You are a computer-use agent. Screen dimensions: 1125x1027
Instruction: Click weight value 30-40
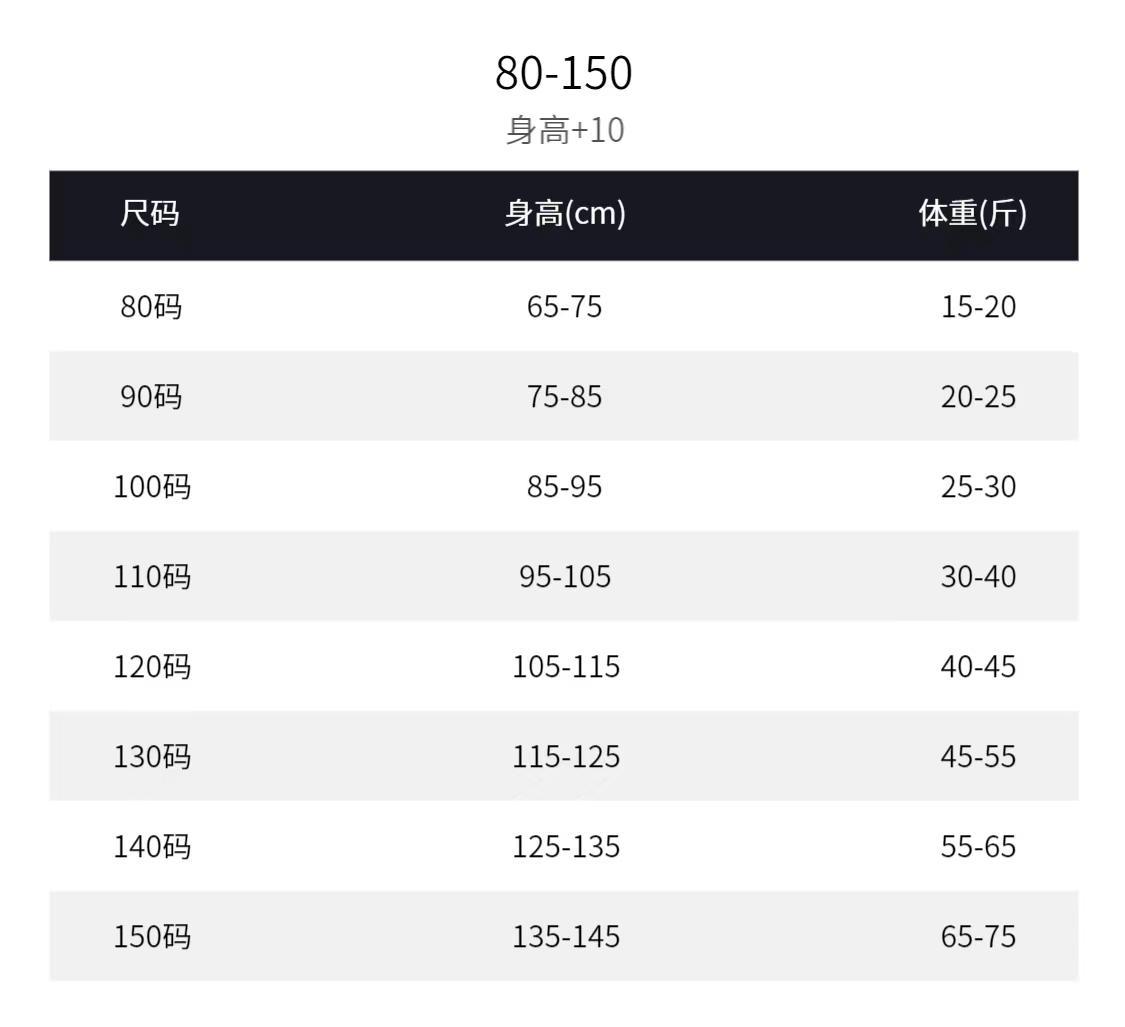tap(978, 576)
